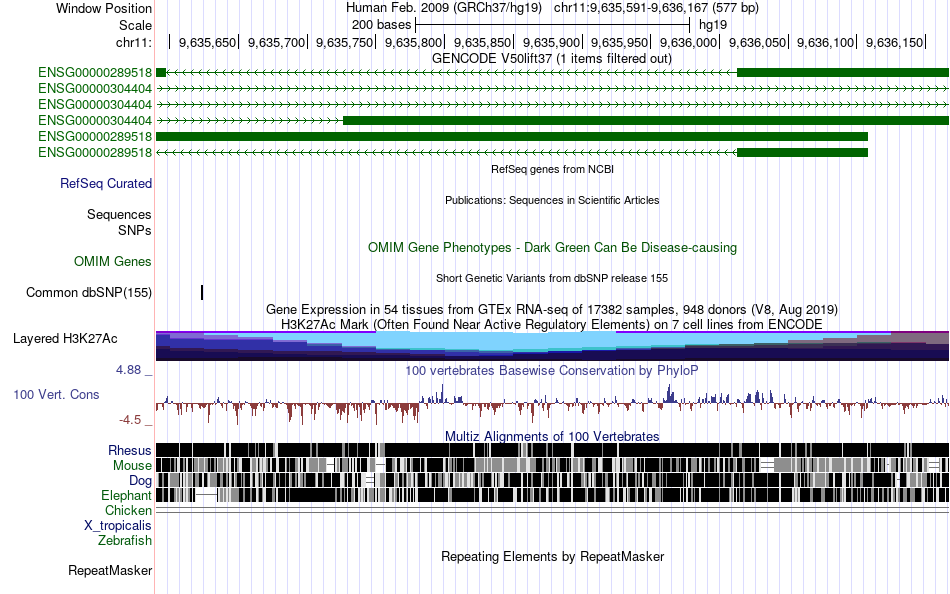
Task: Click the RepeatMasker track label
Action: click(x=110, y=570)
